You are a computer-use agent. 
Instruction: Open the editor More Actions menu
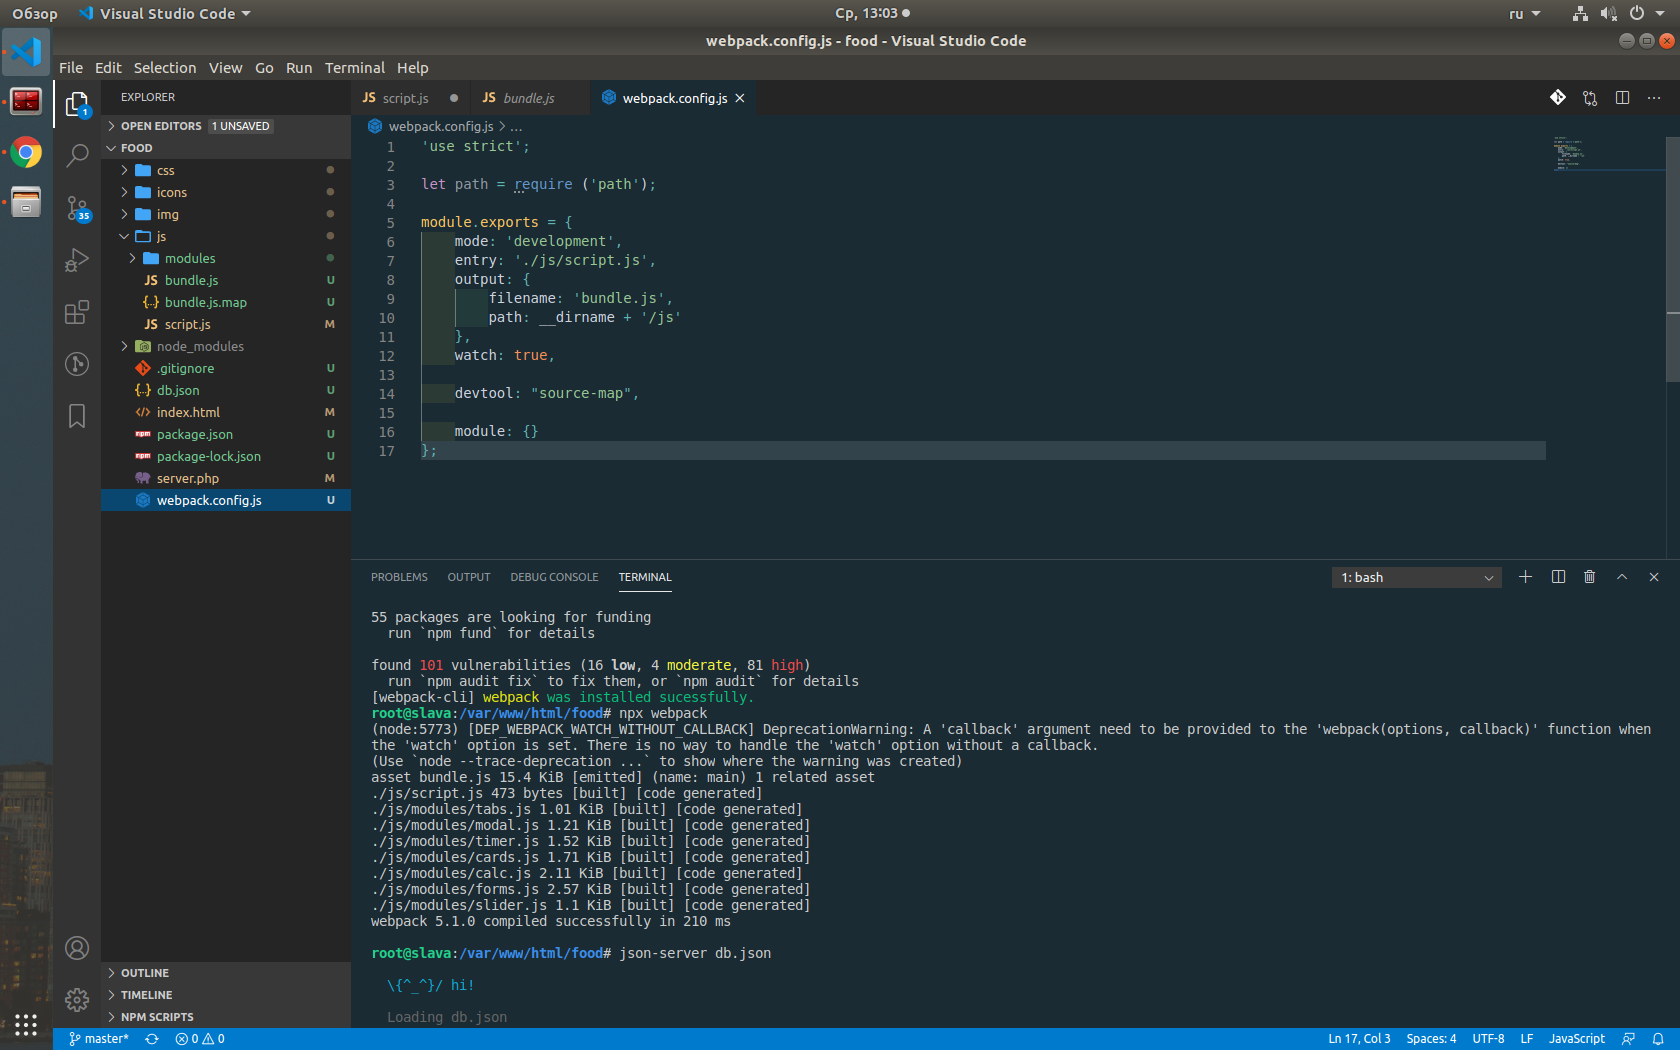pyautogui.click(x=1654, y=97)
